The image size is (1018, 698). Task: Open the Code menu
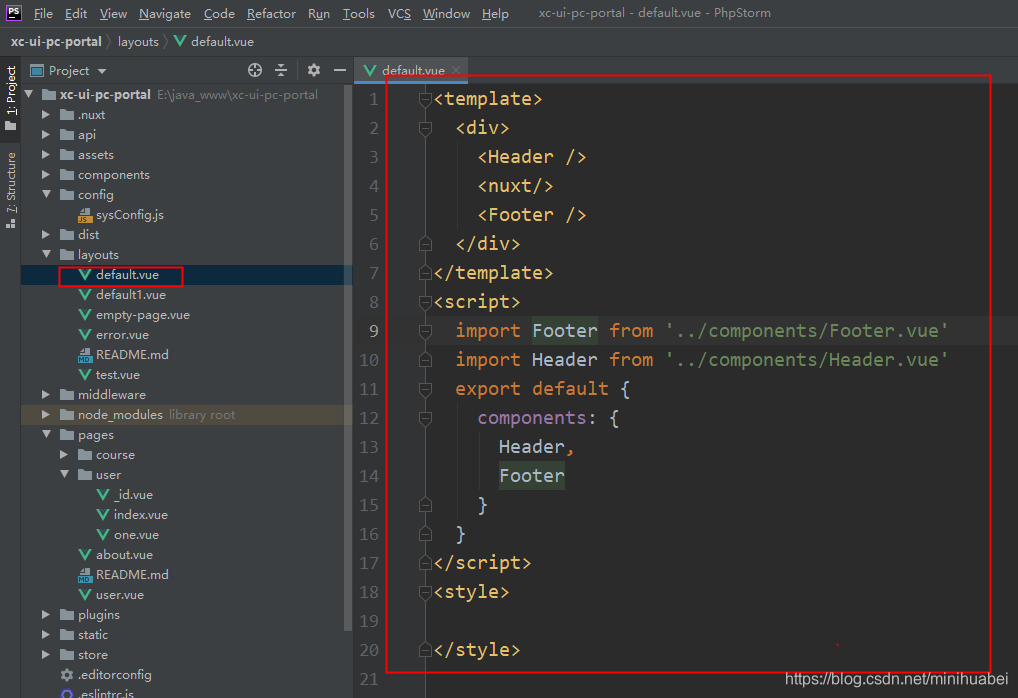click(x=219, y=14)
